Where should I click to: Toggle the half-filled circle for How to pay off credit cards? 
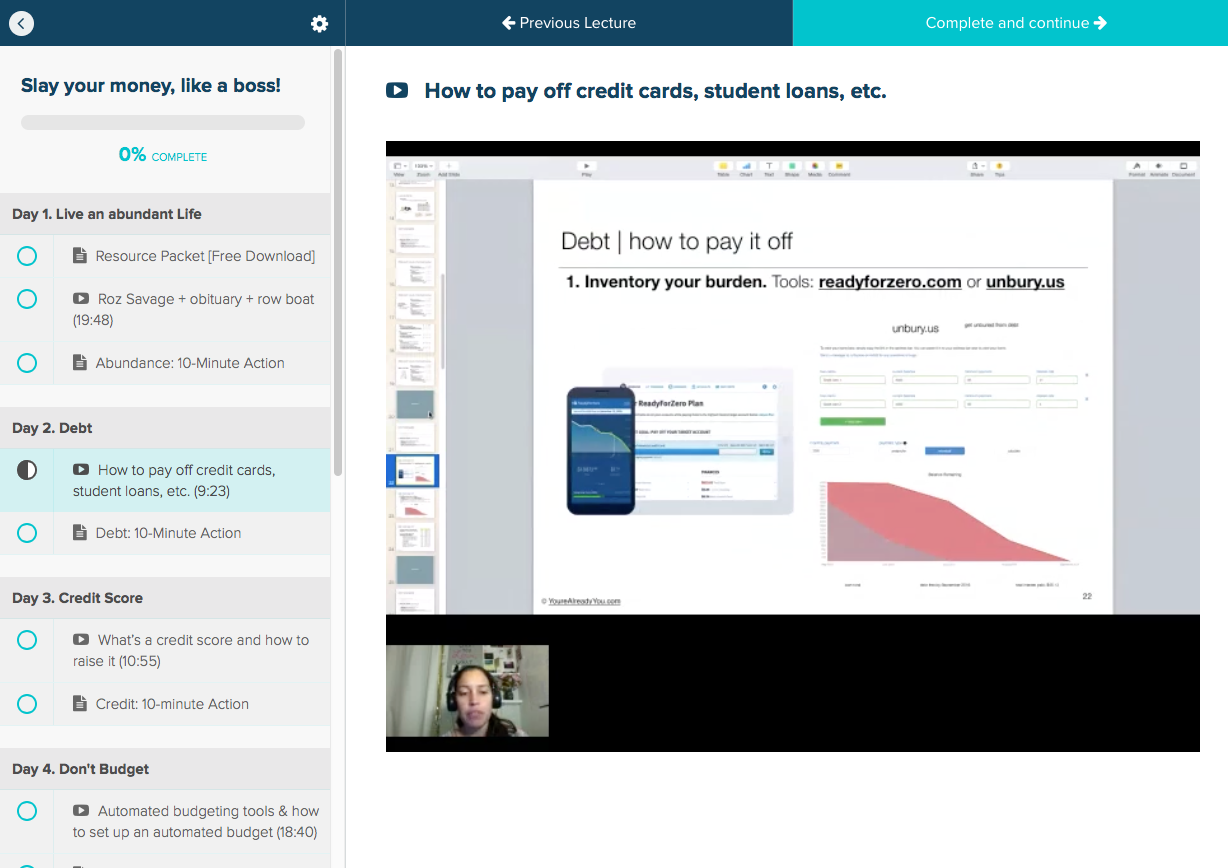pos(27,470)
